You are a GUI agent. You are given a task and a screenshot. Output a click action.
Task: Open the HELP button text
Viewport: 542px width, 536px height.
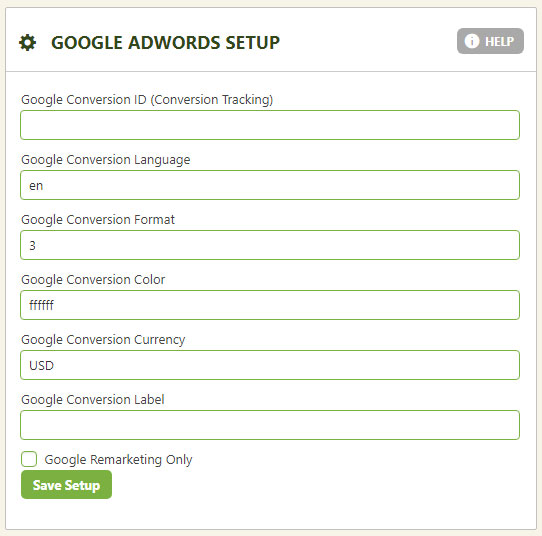(499, 41)
